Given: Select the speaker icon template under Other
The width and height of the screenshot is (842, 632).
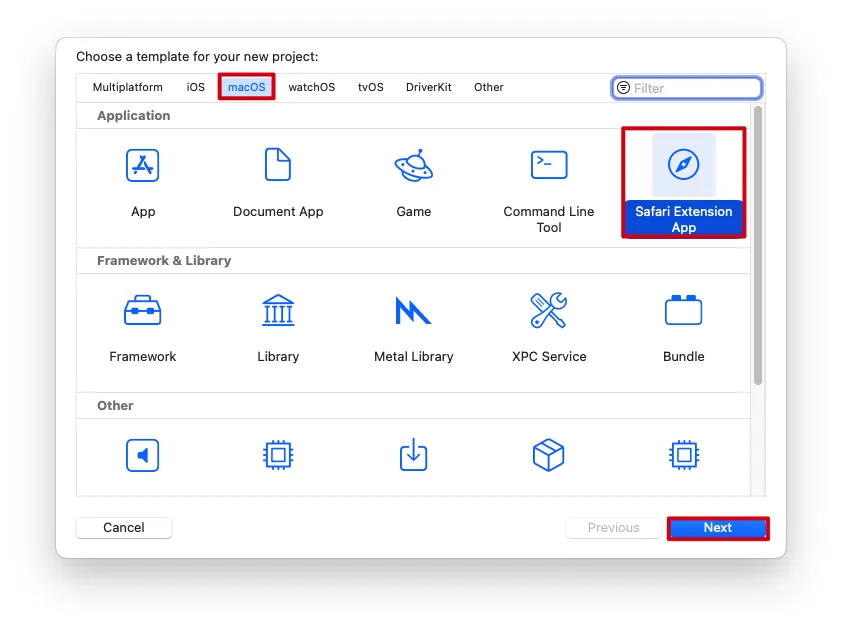Looking at the screenshot, I should [x=142, y=455].
